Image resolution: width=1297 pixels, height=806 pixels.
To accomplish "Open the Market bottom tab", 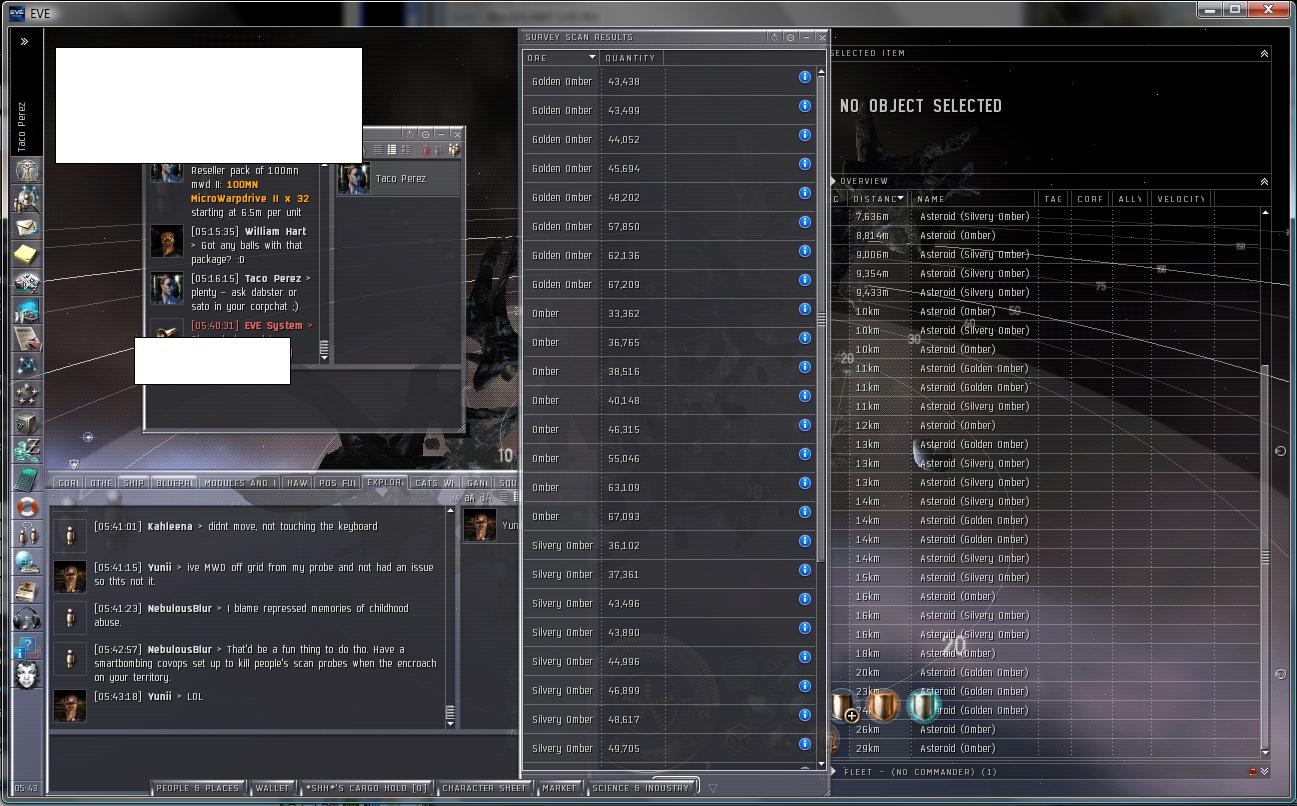I will click(x=559, y=788).
